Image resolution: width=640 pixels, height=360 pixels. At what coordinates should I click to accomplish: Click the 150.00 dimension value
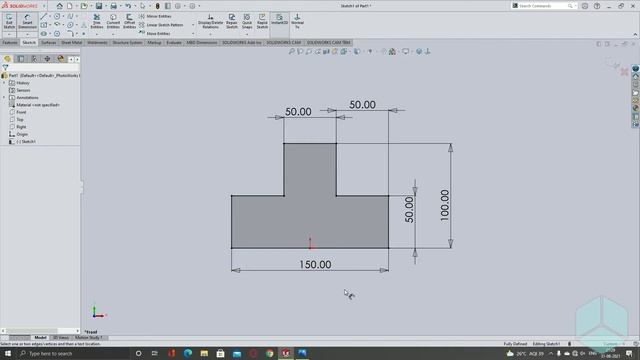(315, 264)
